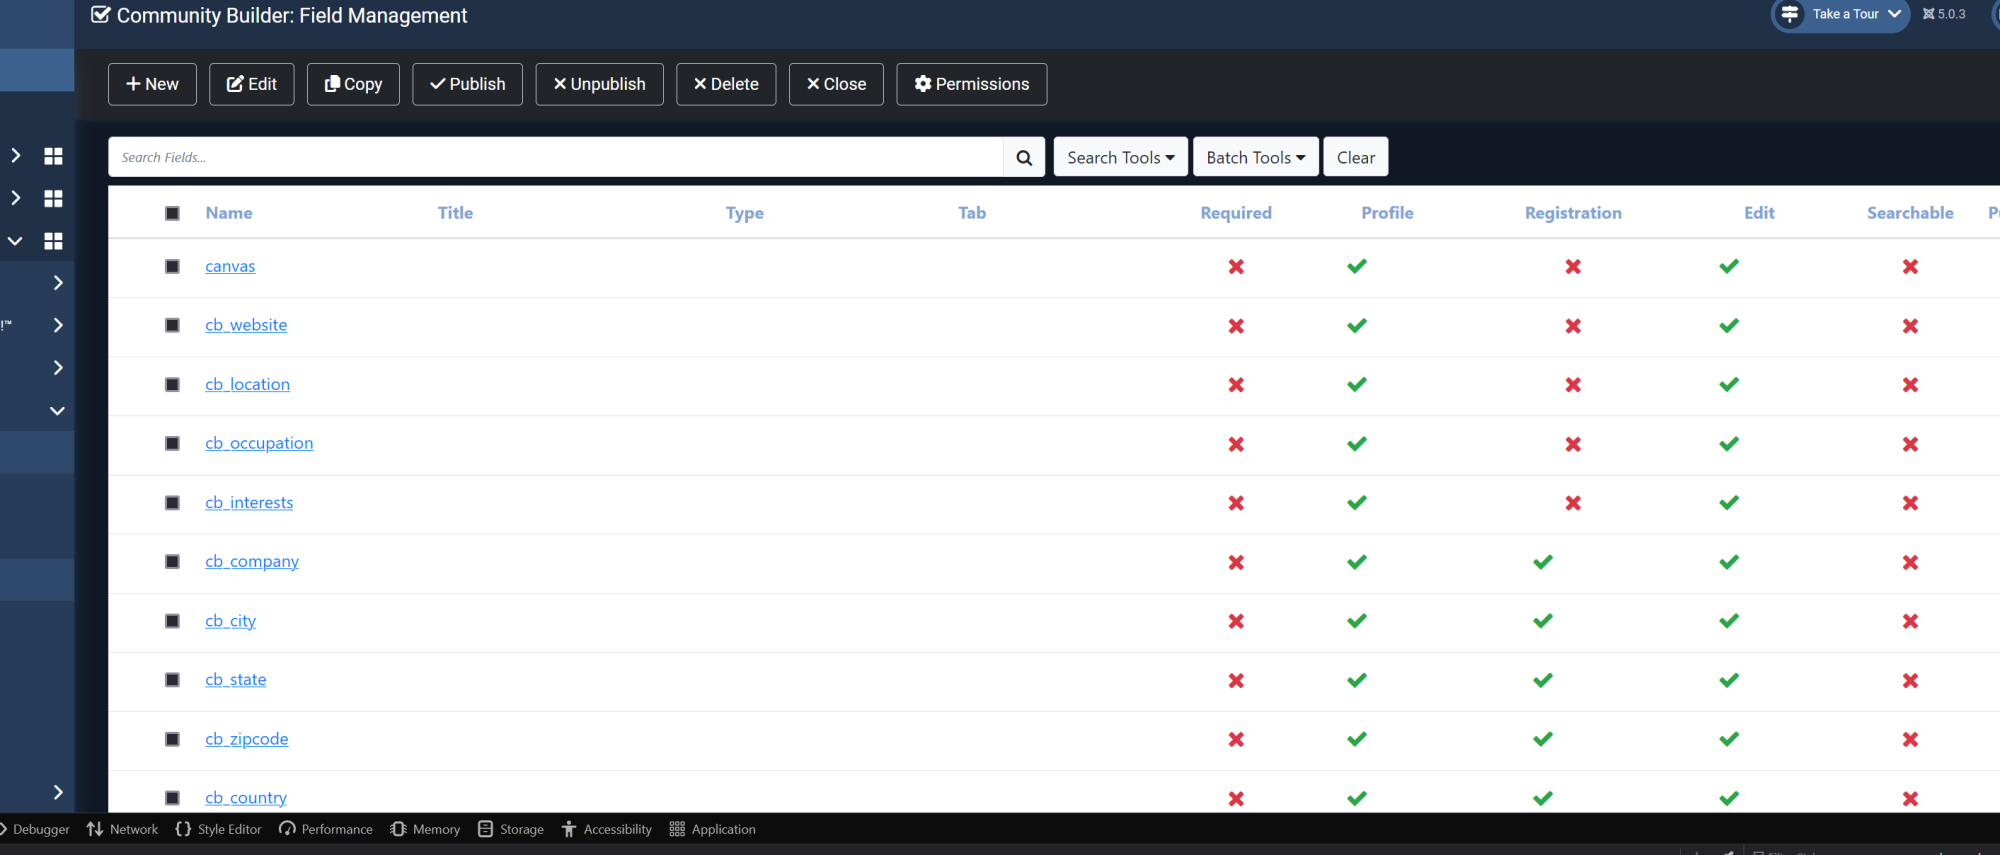Toggle Edit checkmark for cb_city

tap(1729, 621)
